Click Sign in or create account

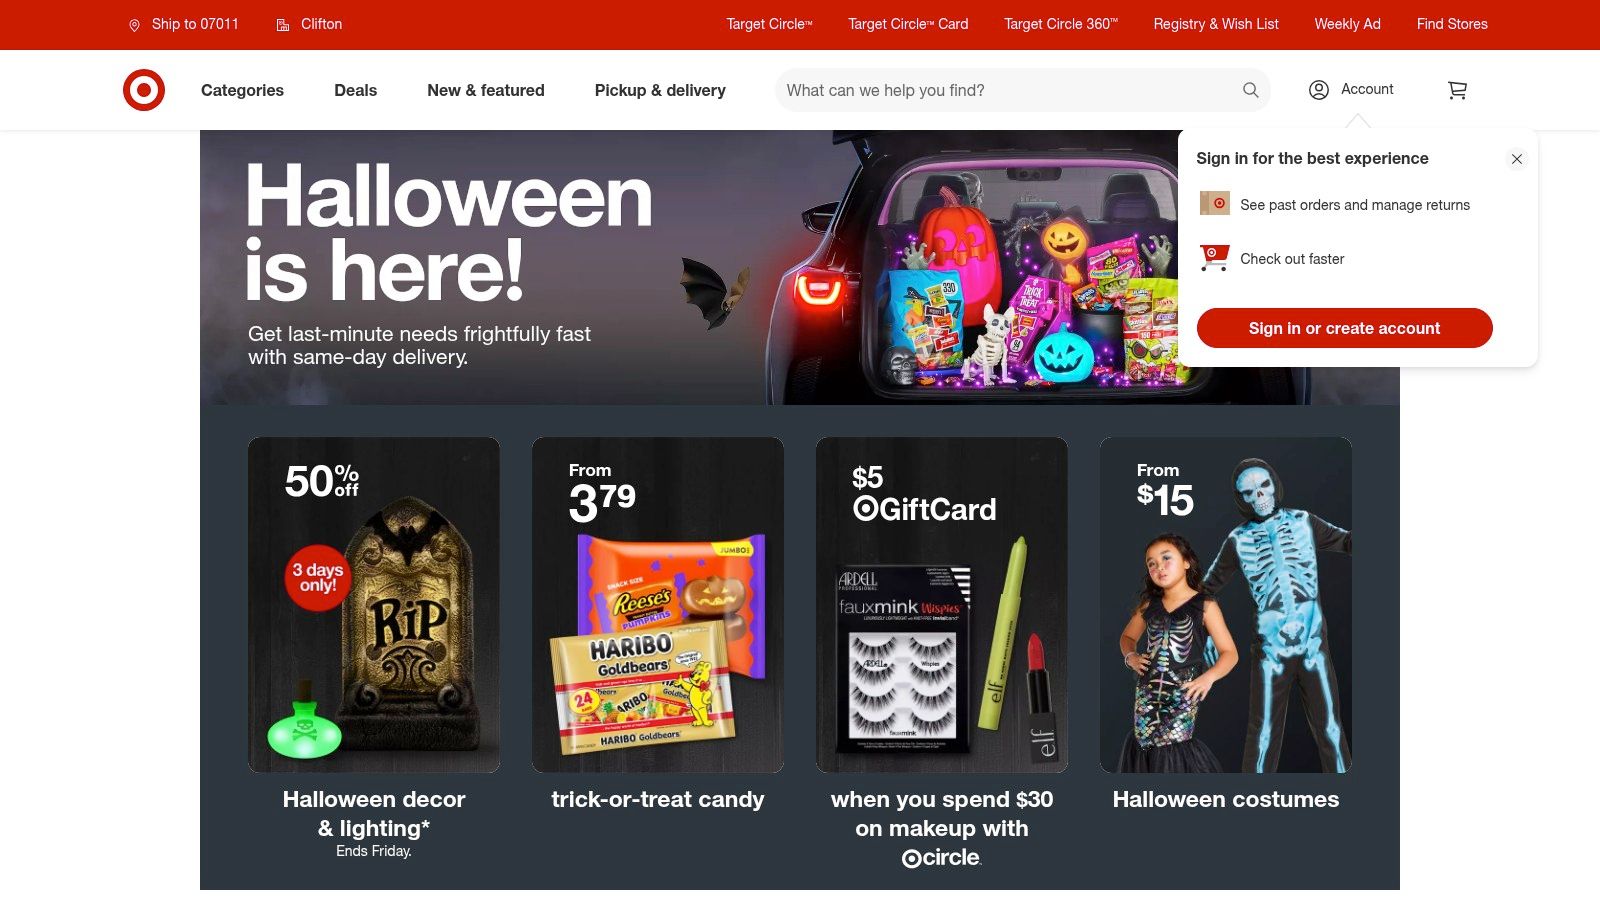1344,328
